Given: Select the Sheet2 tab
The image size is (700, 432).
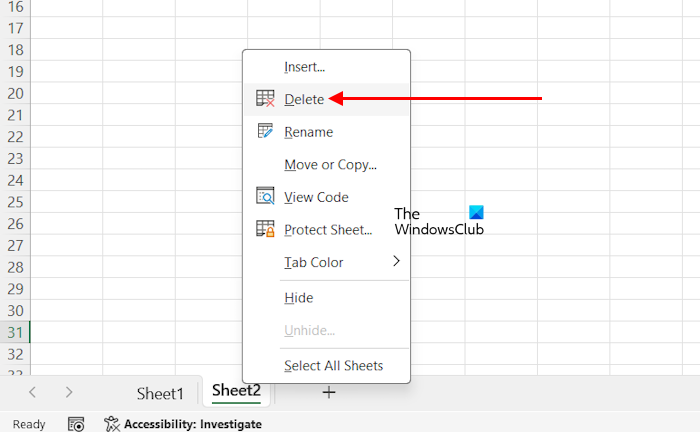Looking at the screenshot, I should (236, 391).
